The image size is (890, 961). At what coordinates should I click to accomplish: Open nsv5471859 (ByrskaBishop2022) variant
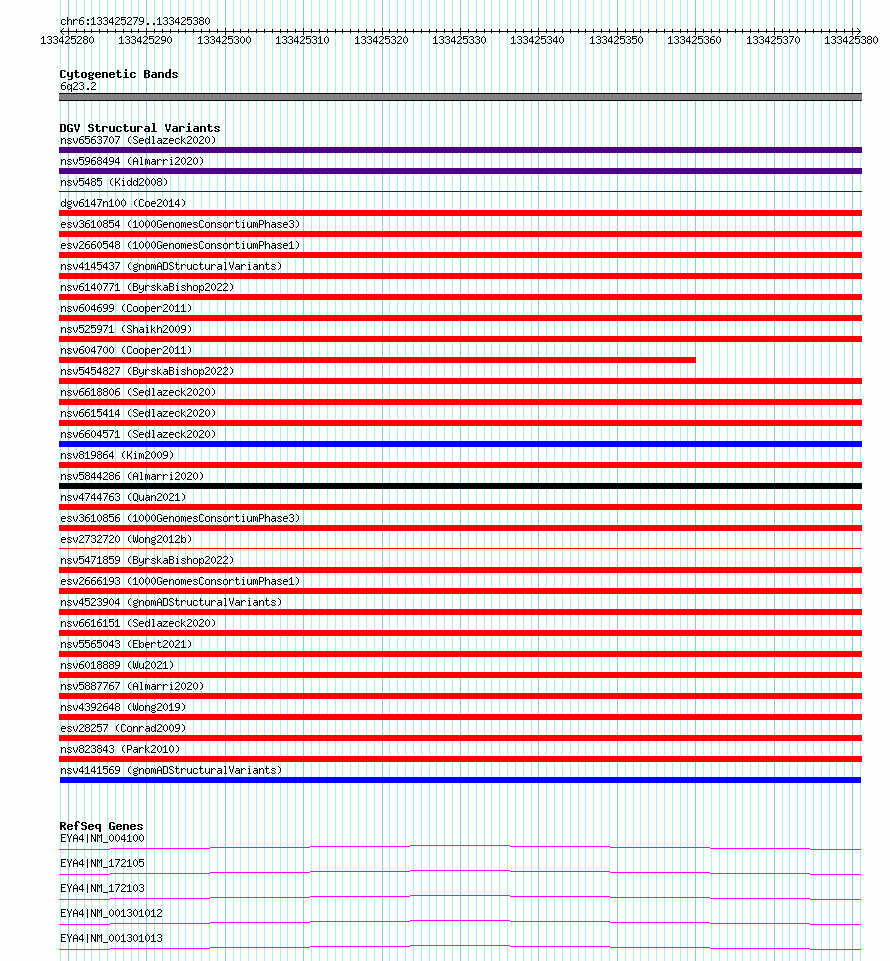pos(147,560)
